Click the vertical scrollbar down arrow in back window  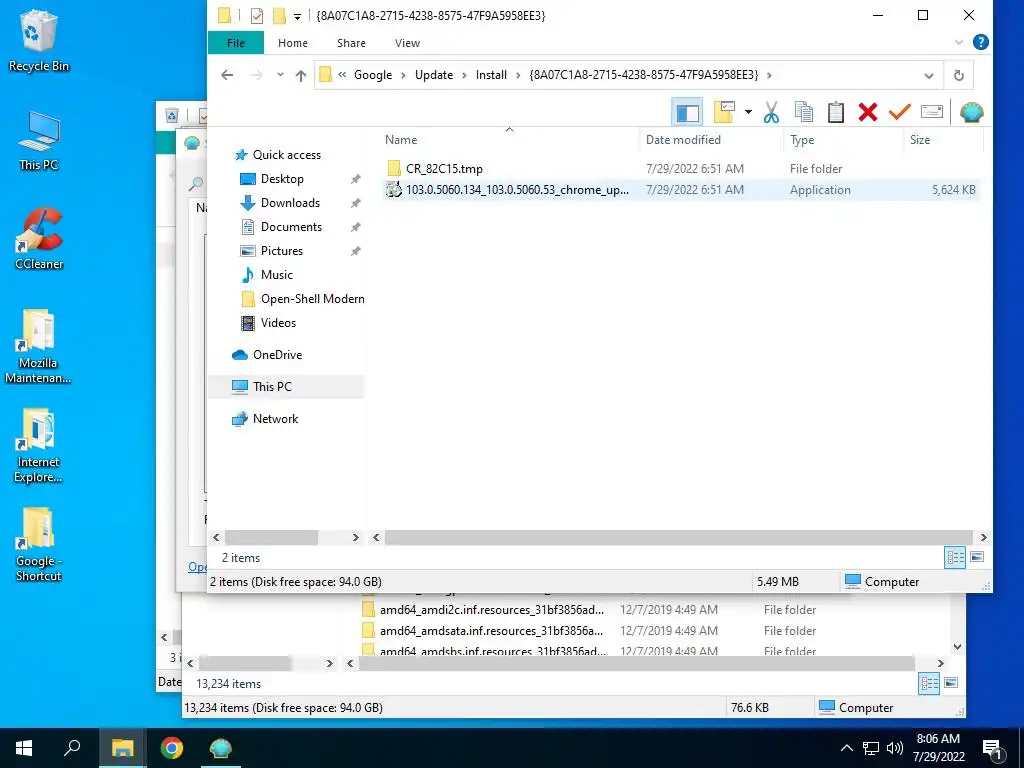(957, 647)
